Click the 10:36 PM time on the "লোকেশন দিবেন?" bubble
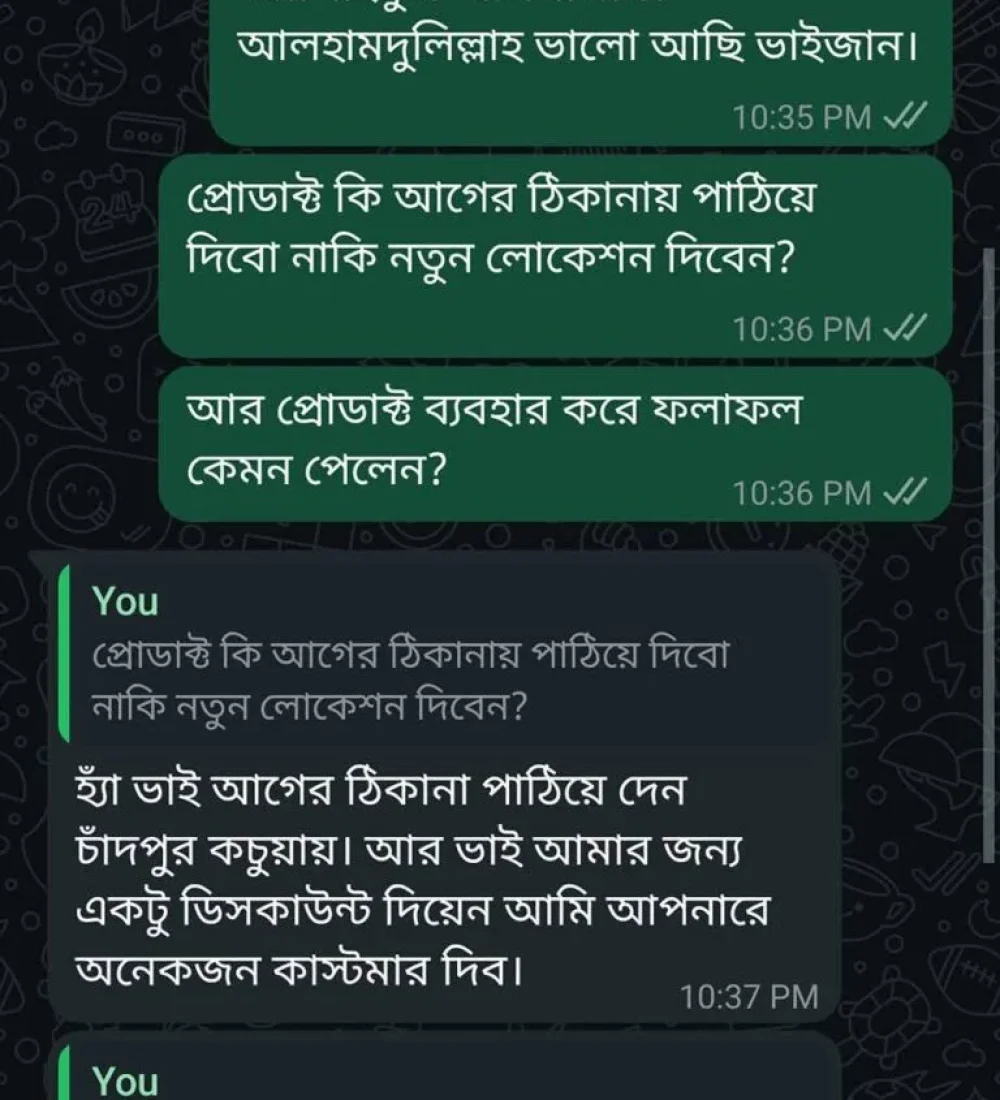 point(802,328)
